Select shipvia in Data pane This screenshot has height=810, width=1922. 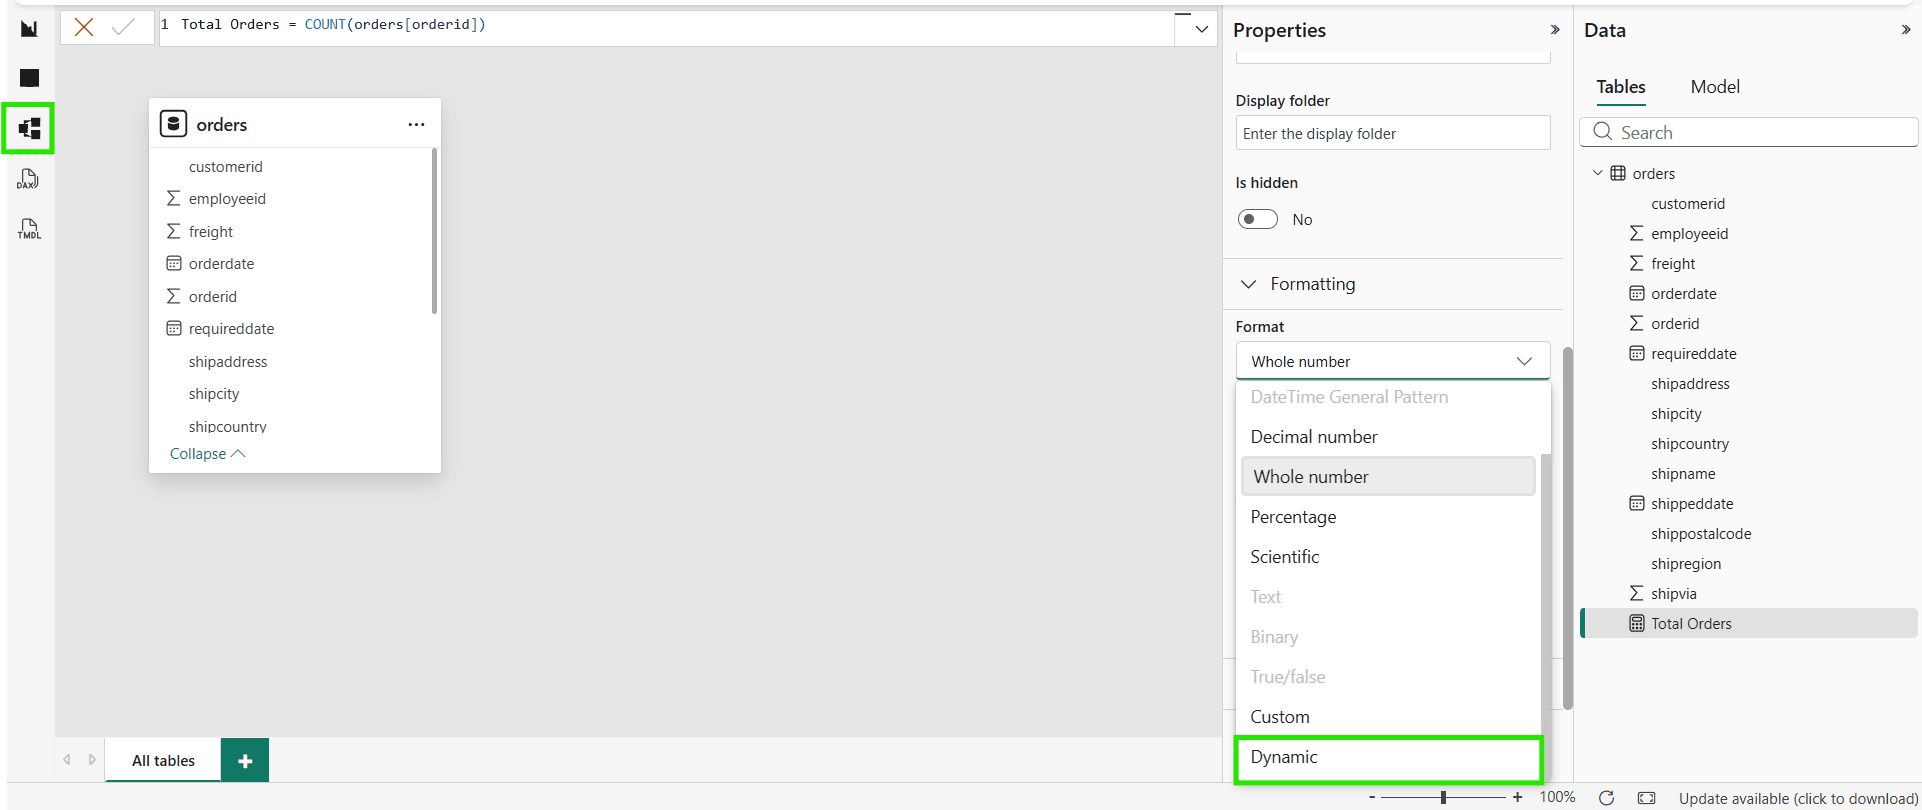[1673, 594]
